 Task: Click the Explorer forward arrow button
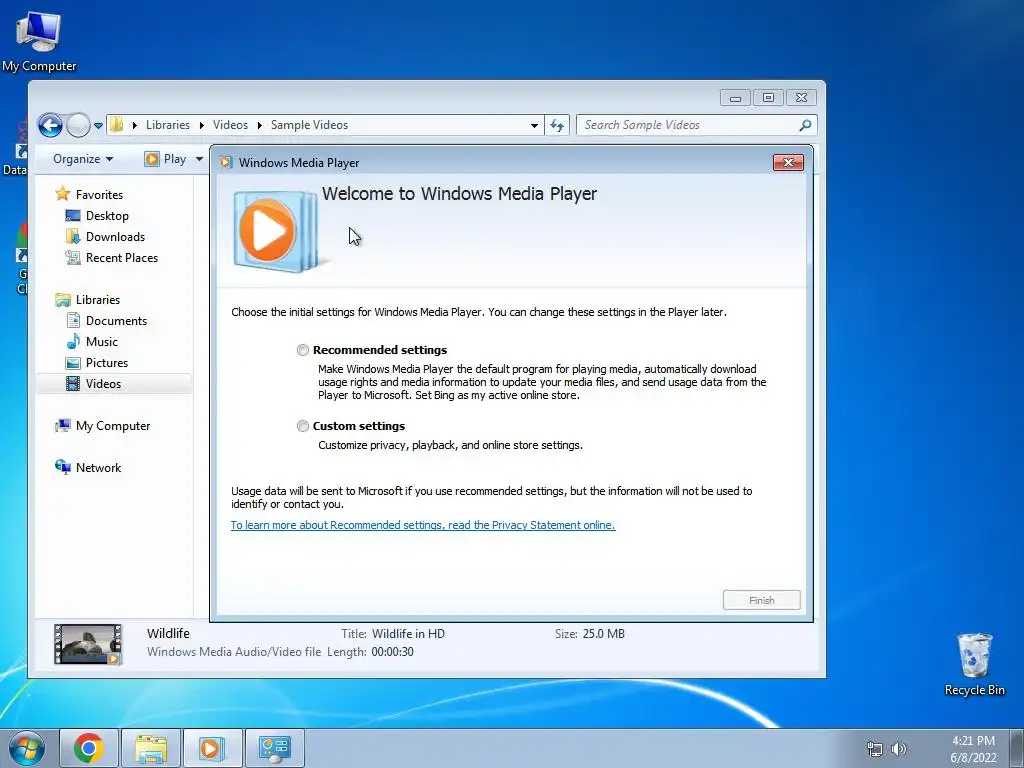(x=78, y=125)
